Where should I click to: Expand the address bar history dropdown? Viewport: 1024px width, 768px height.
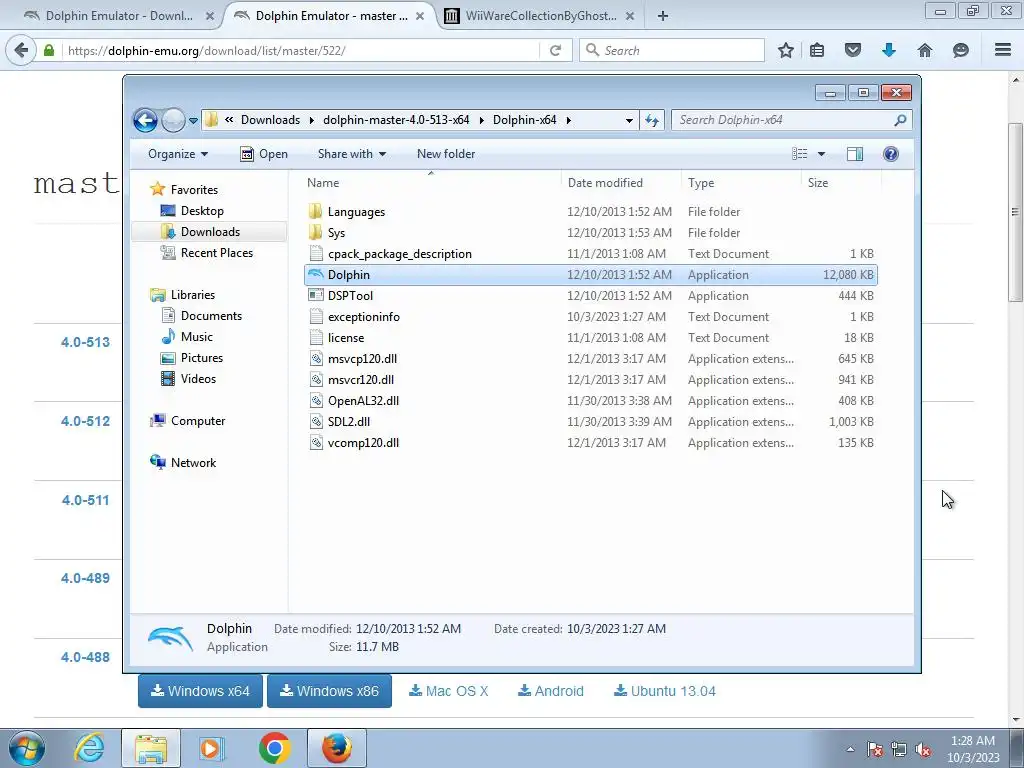[x=629, y=120]
